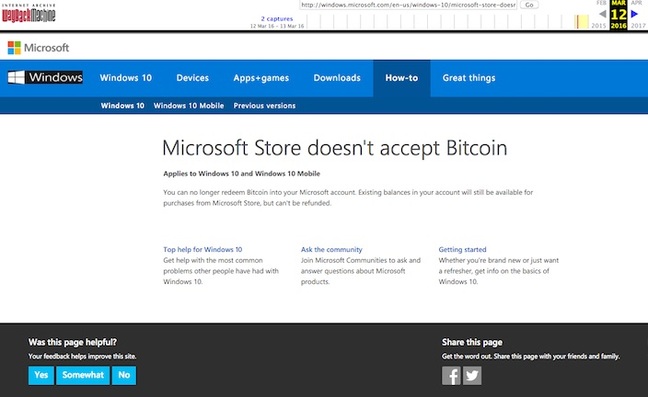Click the No feedback button
The width and height of the screenshot is (648, 397).
[124, 375]
